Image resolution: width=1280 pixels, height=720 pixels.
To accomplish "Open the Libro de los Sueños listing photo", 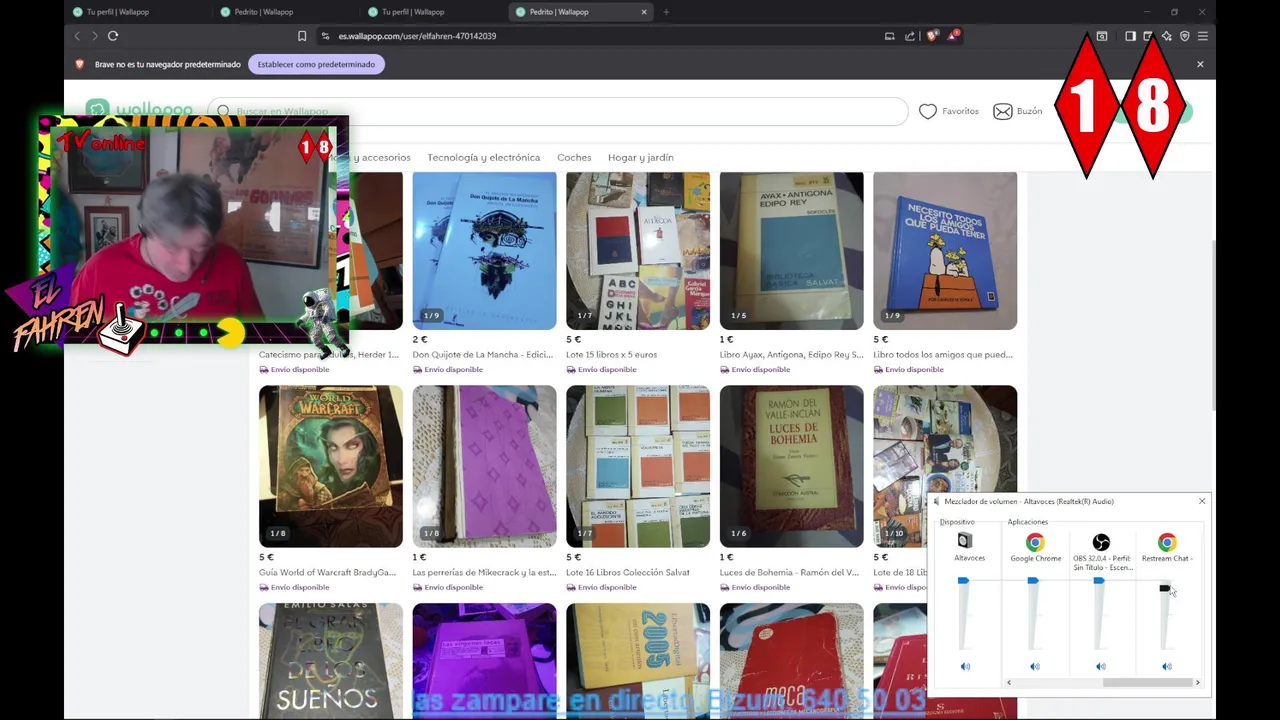I will [331, 661].
